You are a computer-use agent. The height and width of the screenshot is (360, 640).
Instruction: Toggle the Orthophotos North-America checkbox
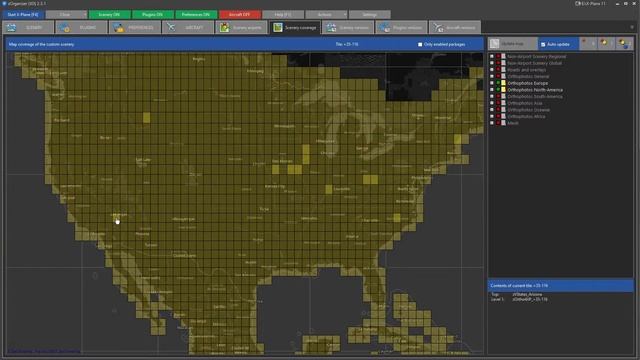click(x=492, y=89)
